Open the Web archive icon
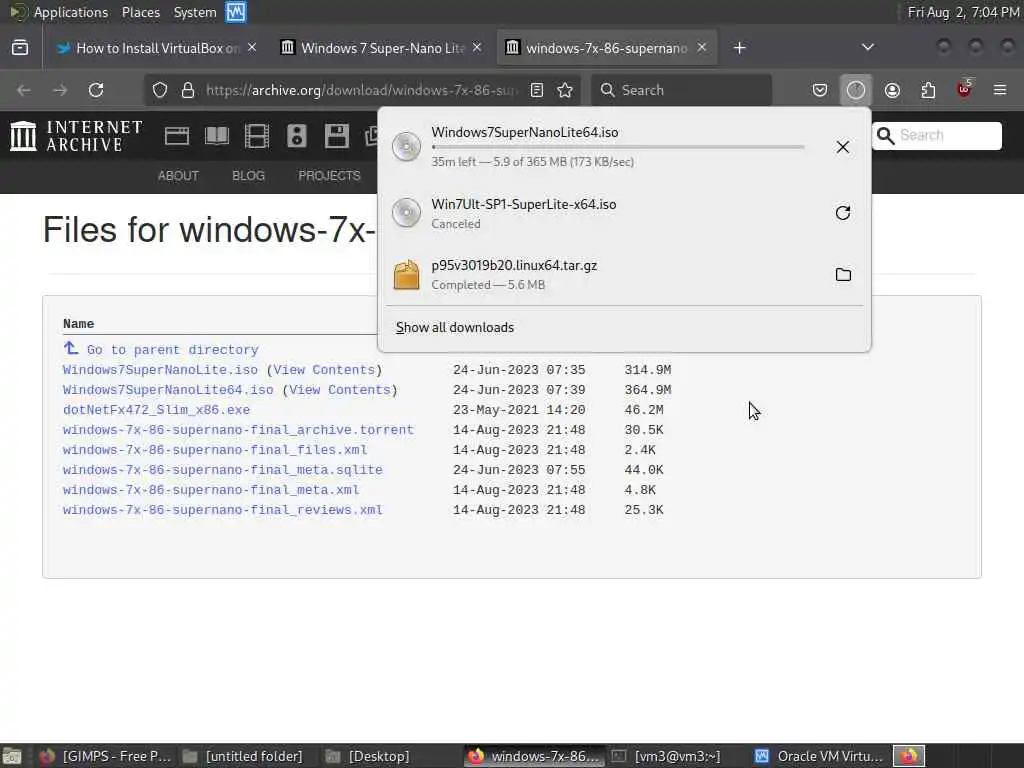1024x768 pixels. click(x=177, y=136)
